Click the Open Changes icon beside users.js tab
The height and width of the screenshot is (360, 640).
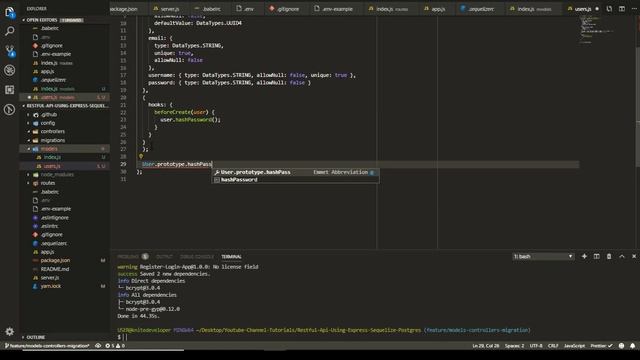pos(609,9)
